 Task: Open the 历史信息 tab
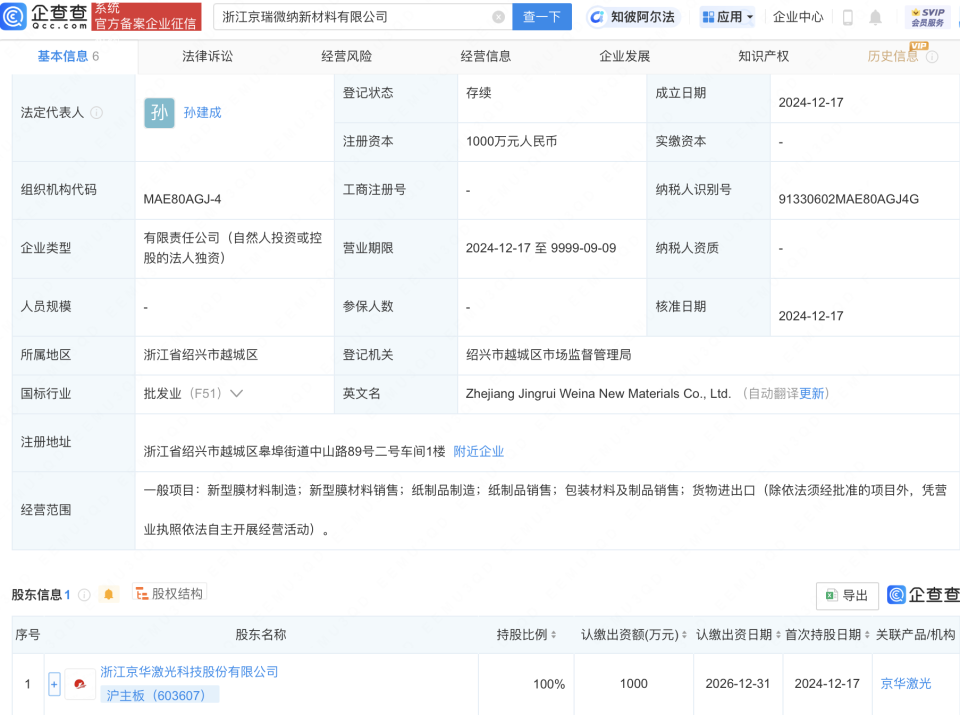coord(892,57)
